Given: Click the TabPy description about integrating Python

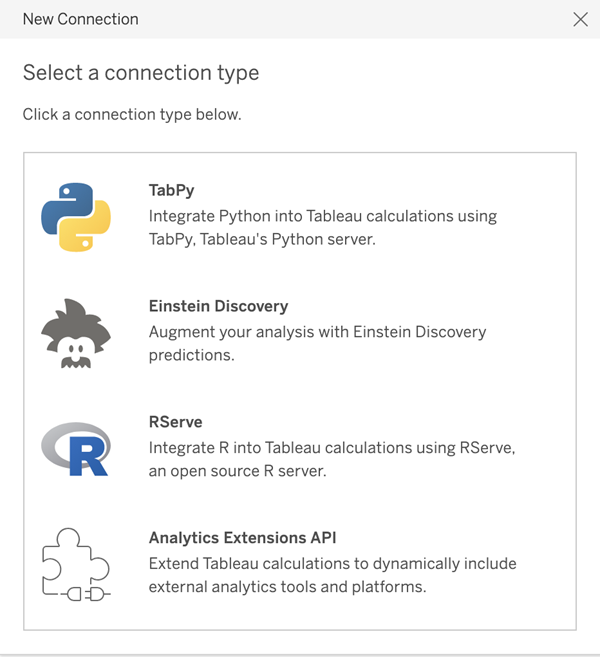Looking at the screenshot, I should (322, 216).
